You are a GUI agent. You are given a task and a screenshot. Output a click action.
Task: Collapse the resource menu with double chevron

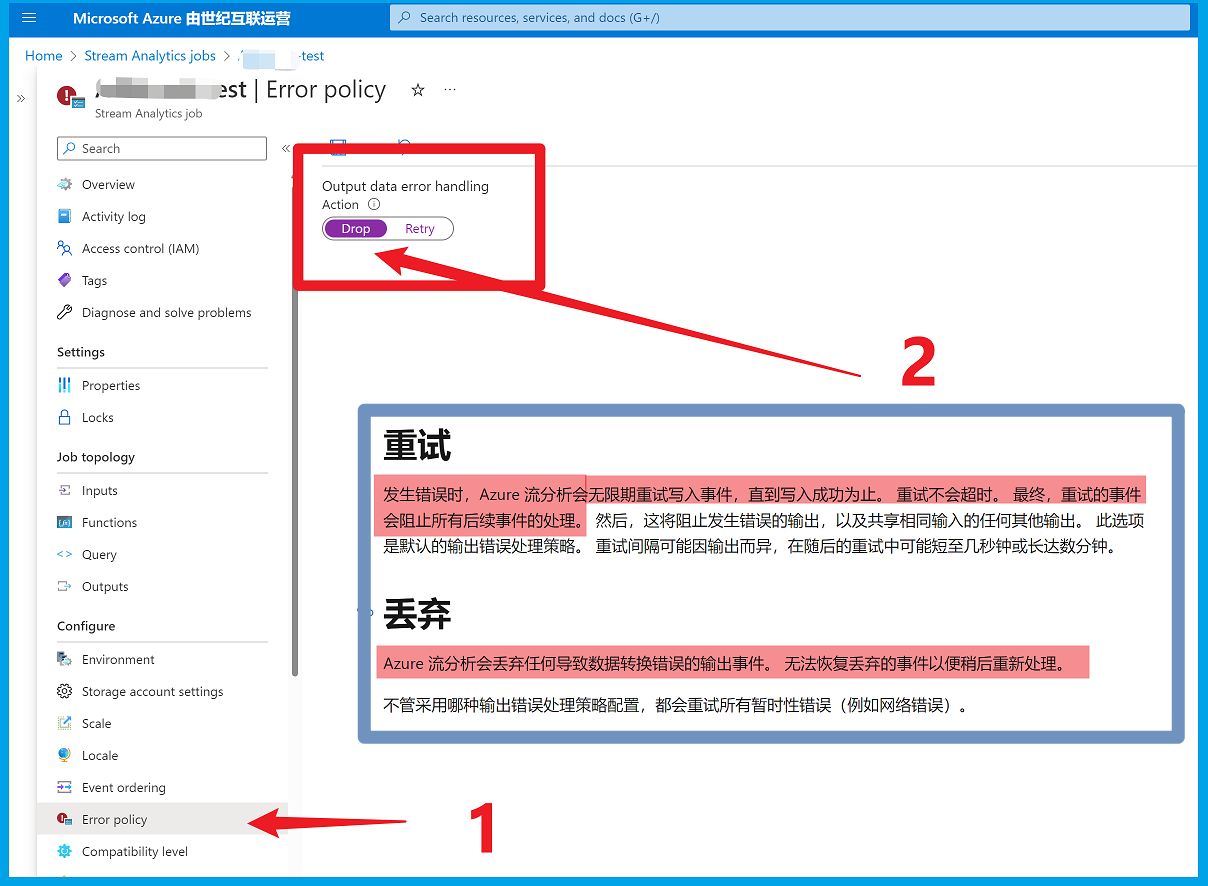point(286,148)
